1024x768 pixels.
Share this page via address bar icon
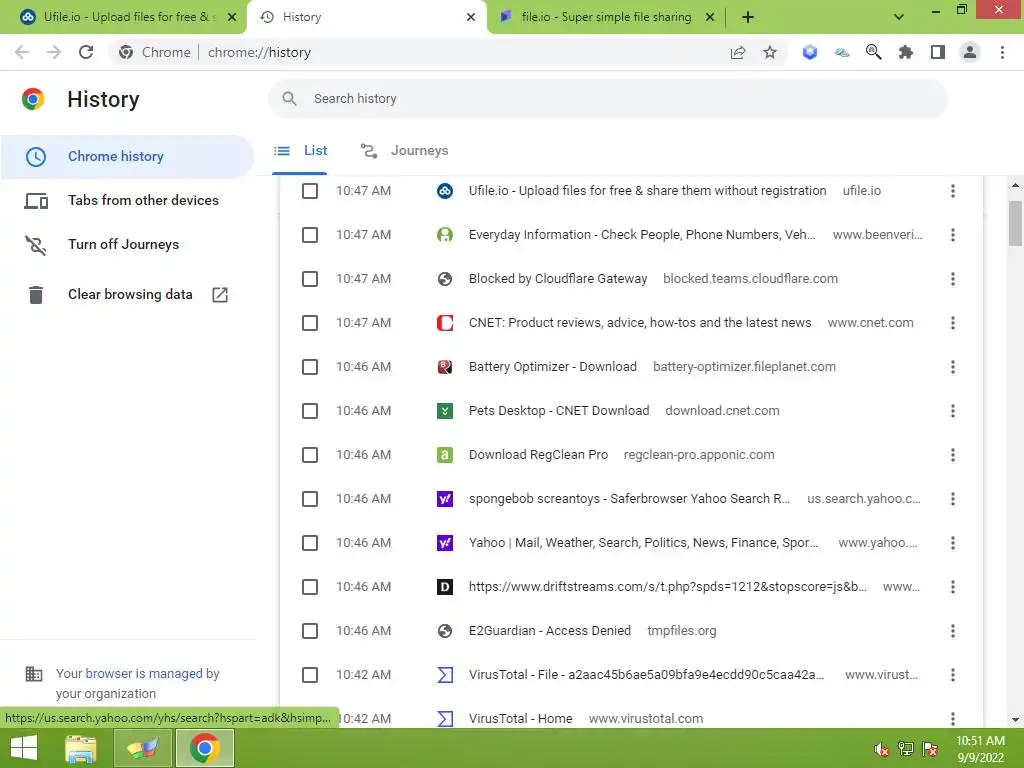[x=738, y=52]
